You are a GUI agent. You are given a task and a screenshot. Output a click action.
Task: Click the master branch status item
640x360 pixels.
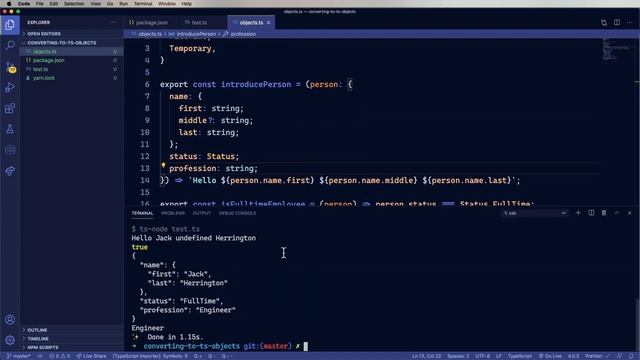point(19,356)
